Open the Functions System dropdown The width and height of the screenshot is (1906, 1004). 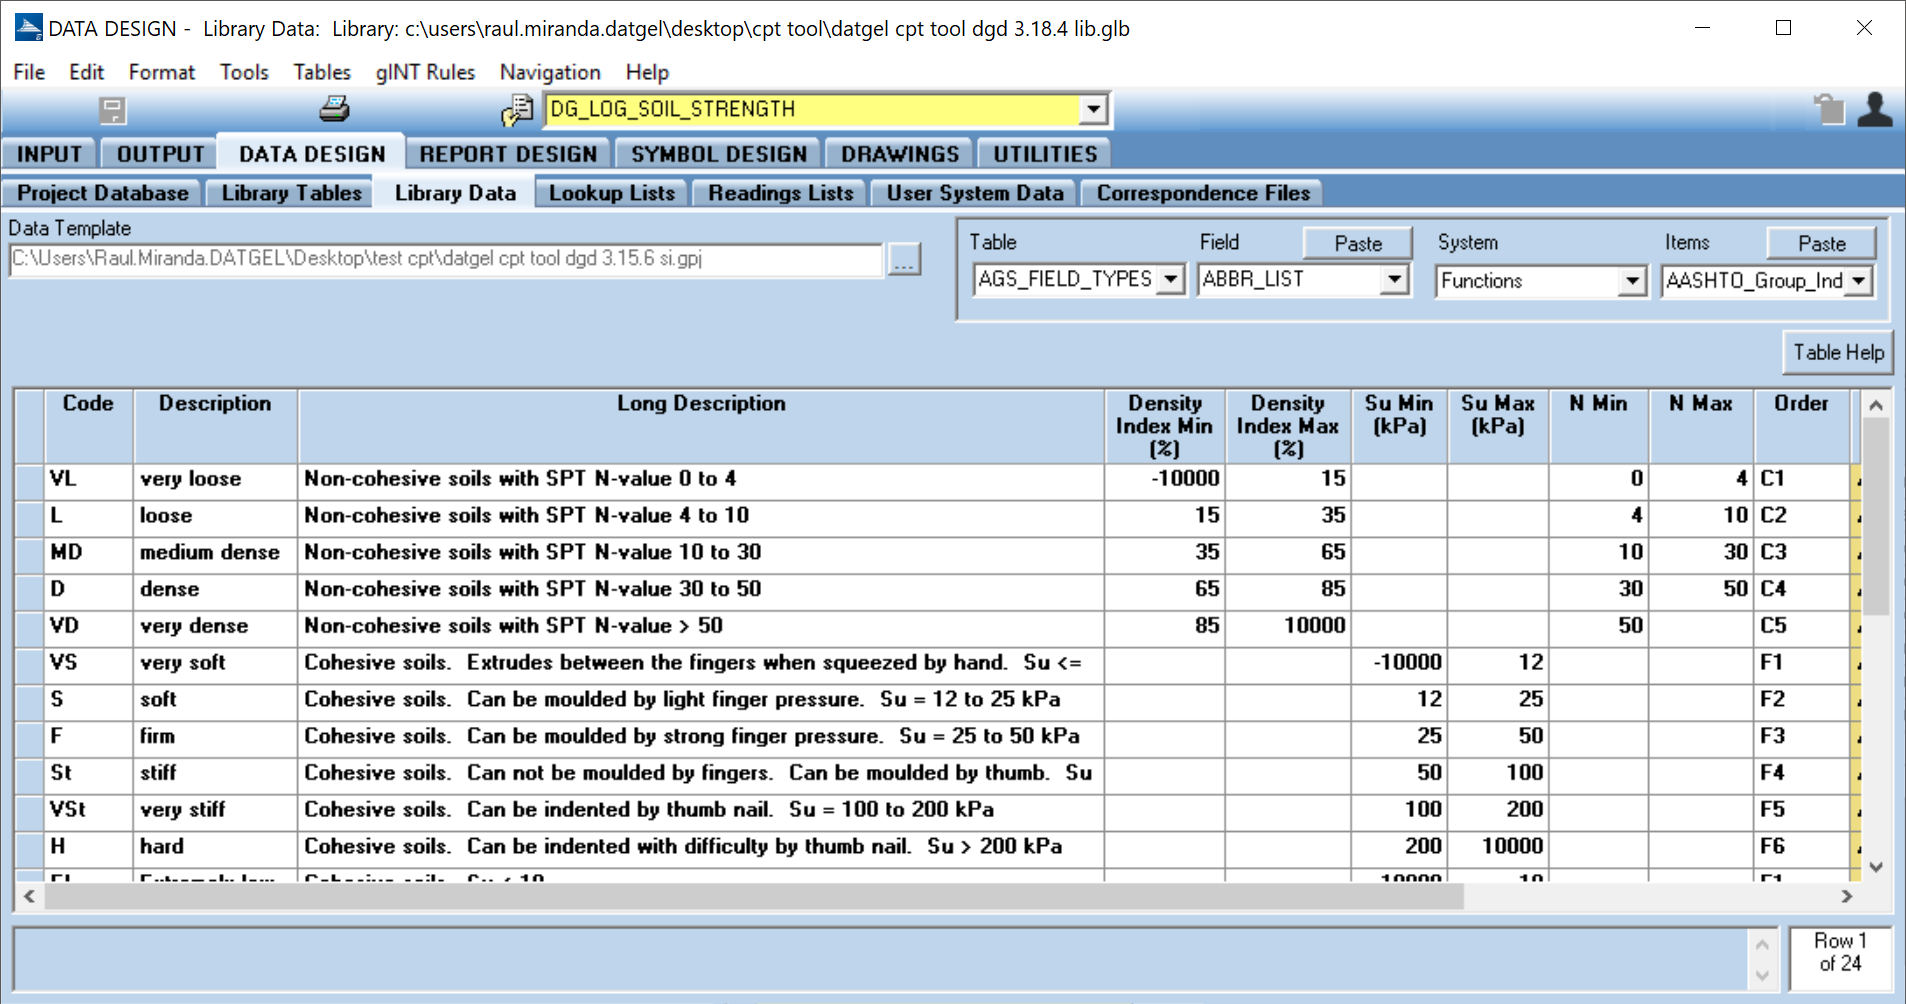coord(1632,281)
